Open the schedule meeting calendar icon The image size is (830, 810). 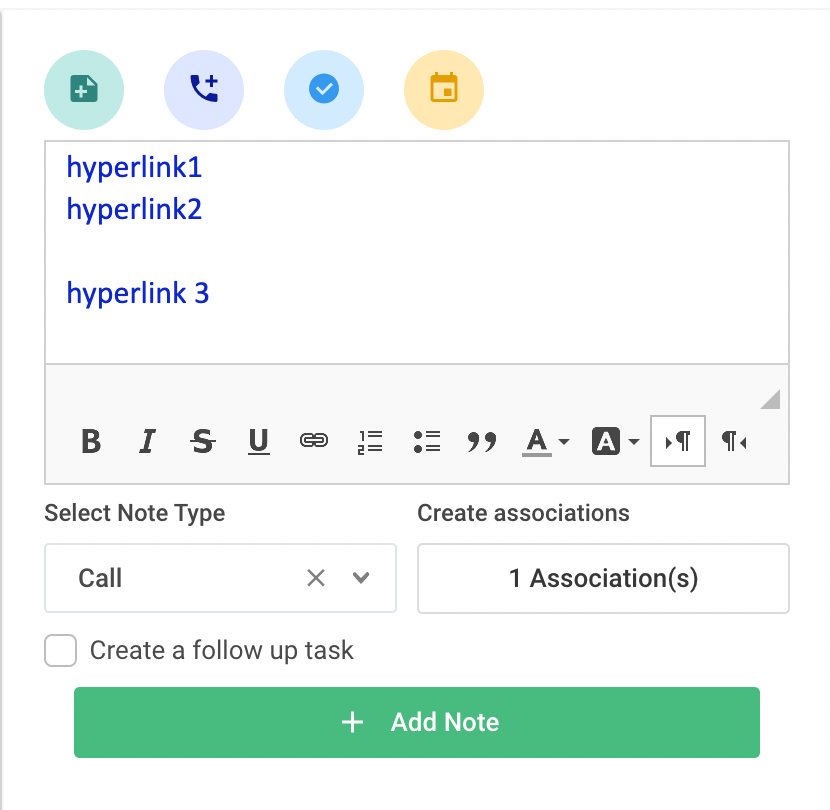(x=444, y=89)
